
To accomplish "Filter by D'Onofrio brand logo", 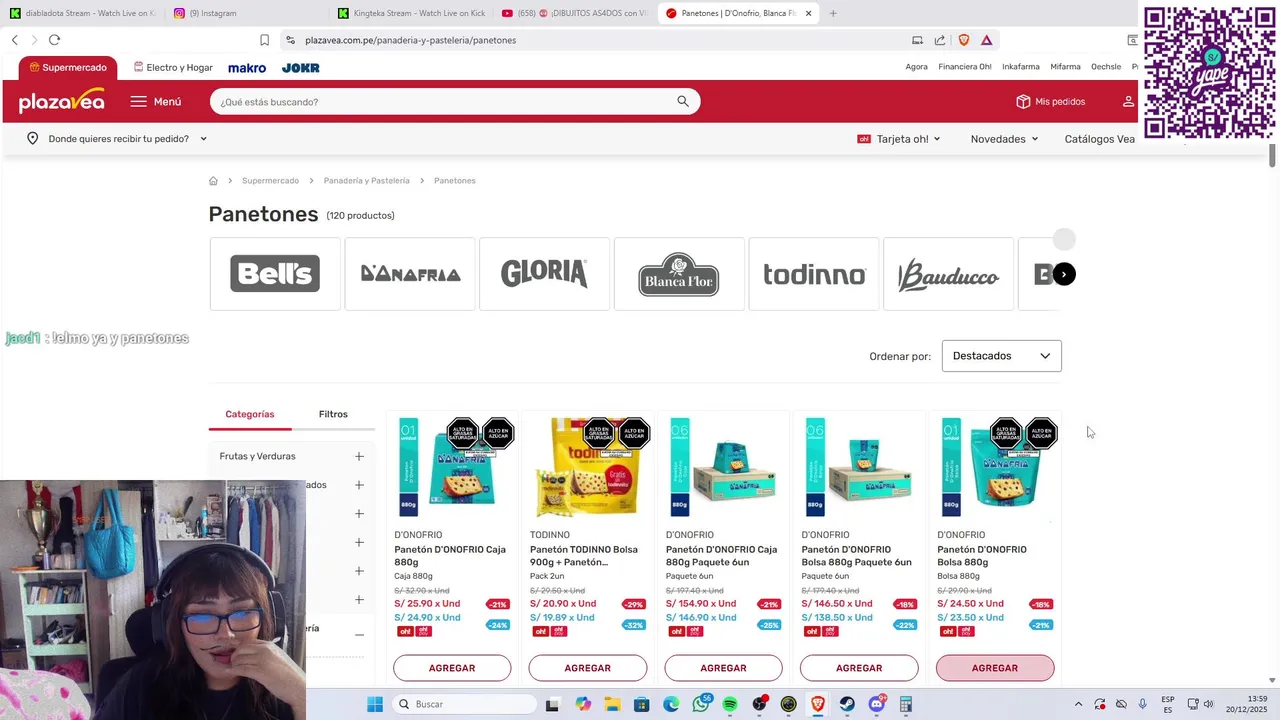I will point(410,274).
